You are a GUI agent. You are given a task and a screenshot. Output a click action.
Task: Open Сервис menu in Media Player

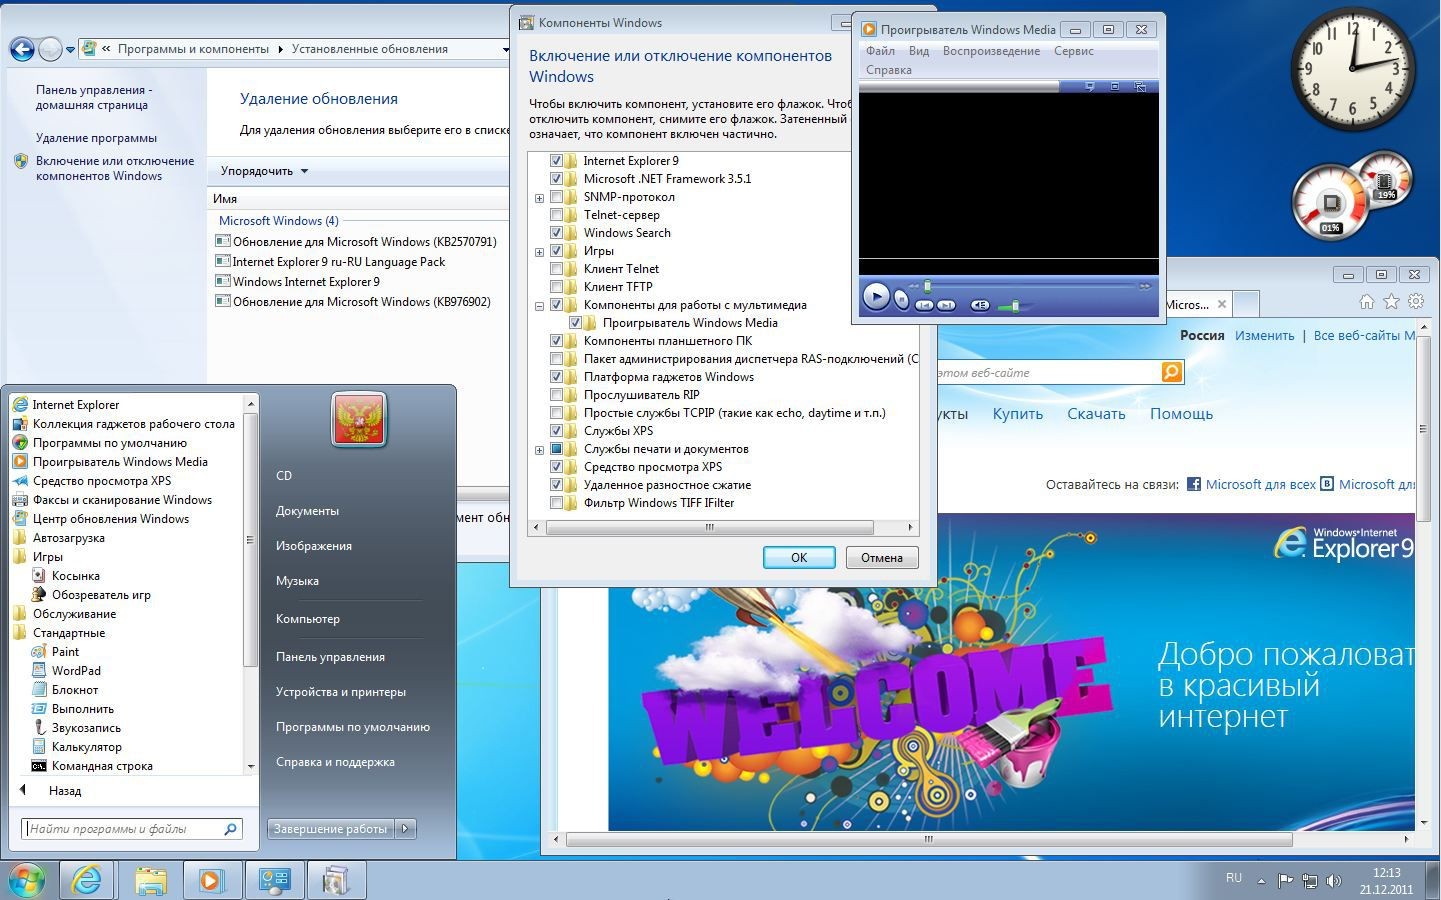tap(1074, 50)
